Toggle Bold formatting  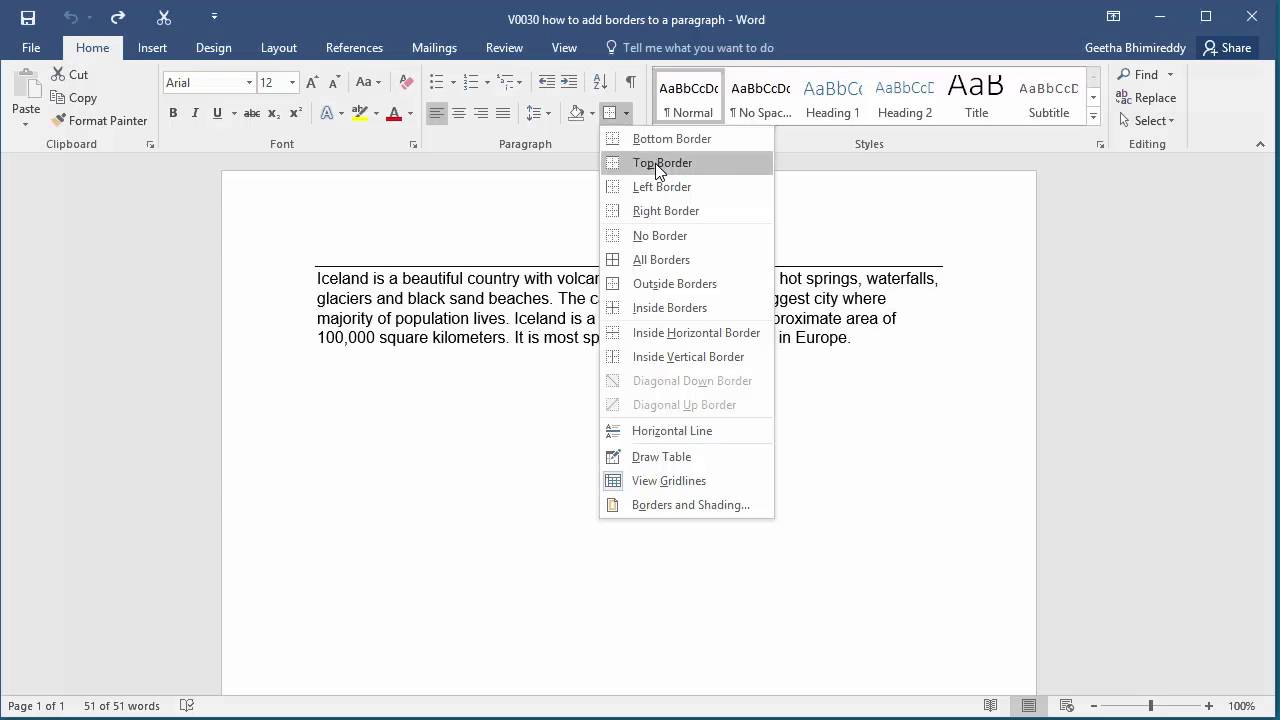173,113
